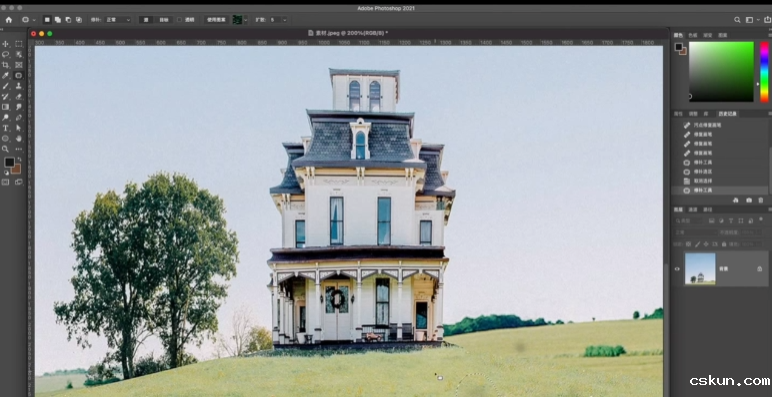Click the background layer lock icon

coord(760,269)
